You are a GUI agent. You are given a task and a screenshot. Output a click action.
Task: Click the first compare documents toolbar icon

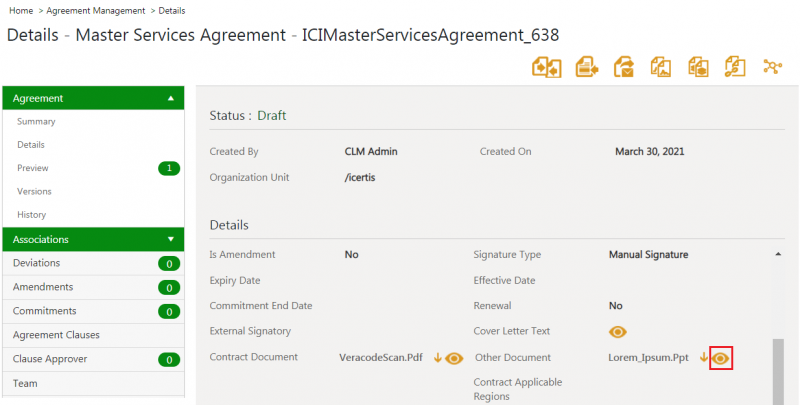click(x=548, y=67)
